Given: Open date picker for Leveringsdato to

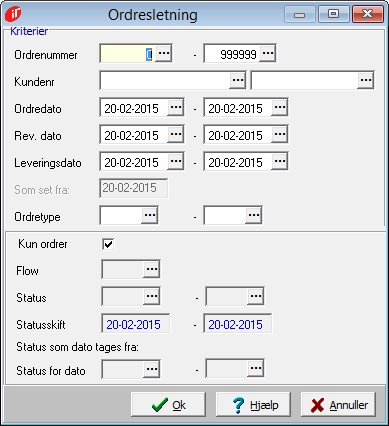Looking at the screenshot, I should point(279,161).
